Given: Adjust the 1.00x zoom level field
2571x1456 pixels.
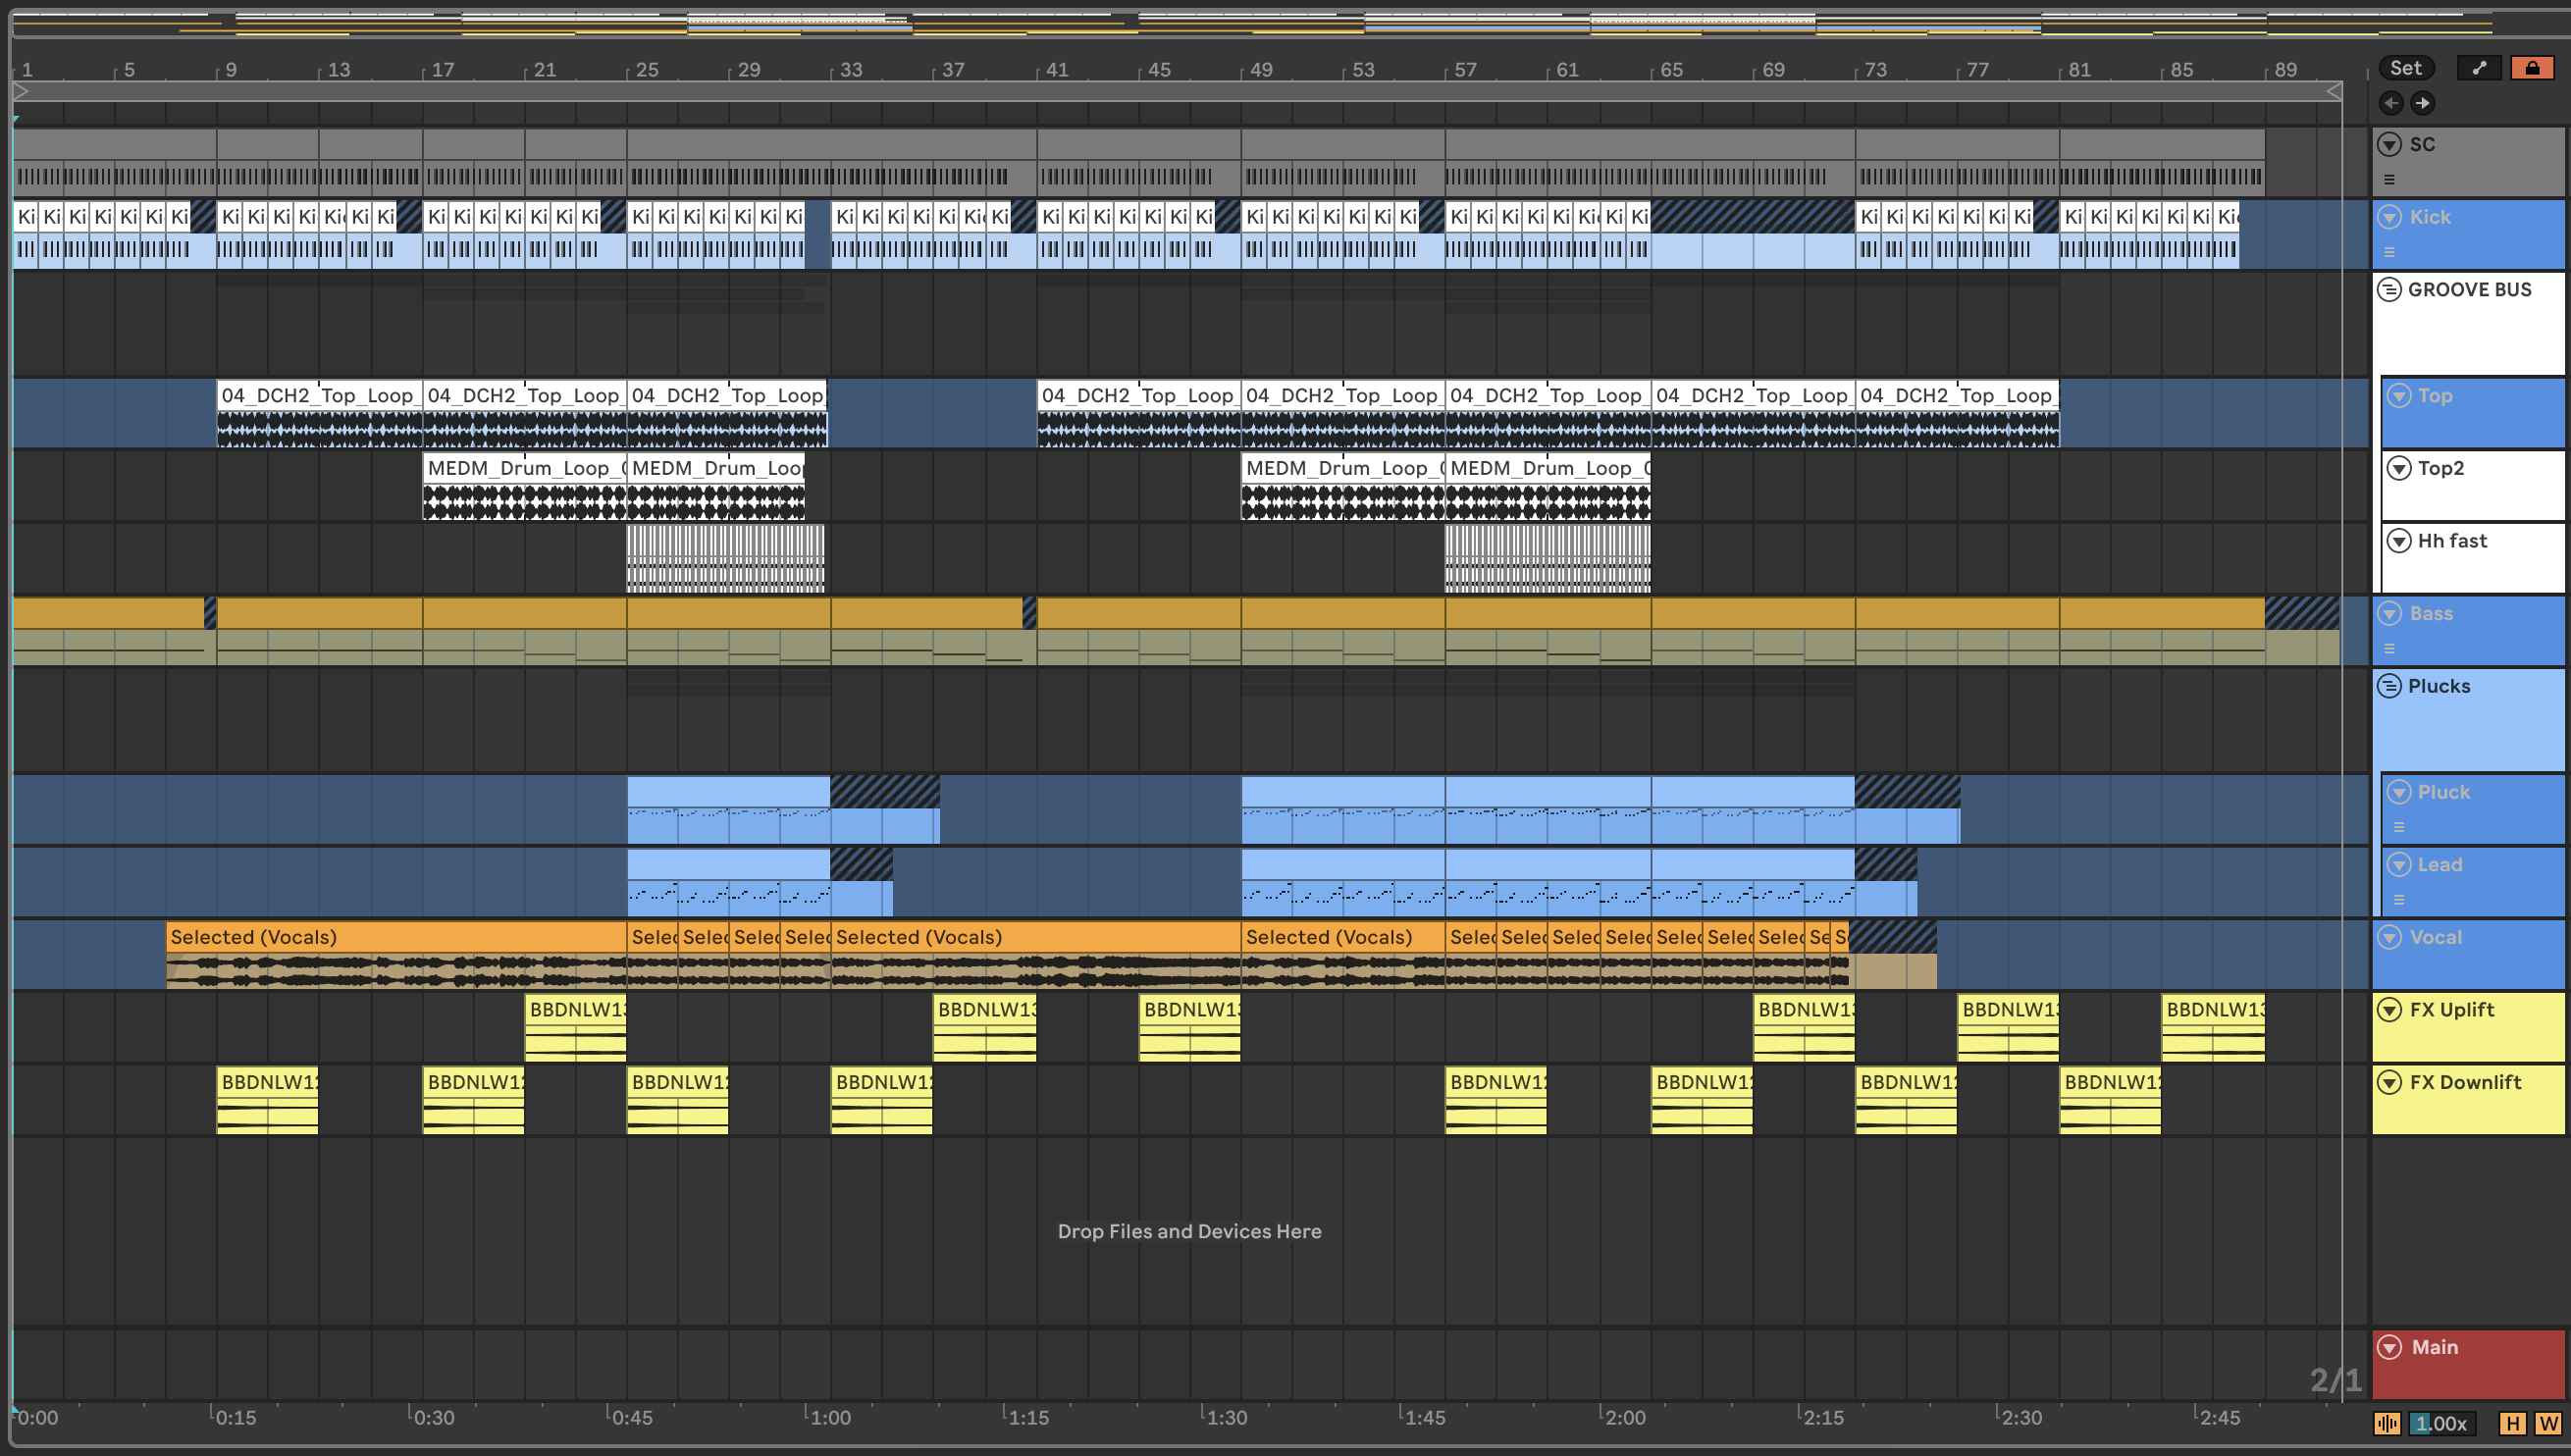Looking at the screenshot, I should tap(2440, 1423).
